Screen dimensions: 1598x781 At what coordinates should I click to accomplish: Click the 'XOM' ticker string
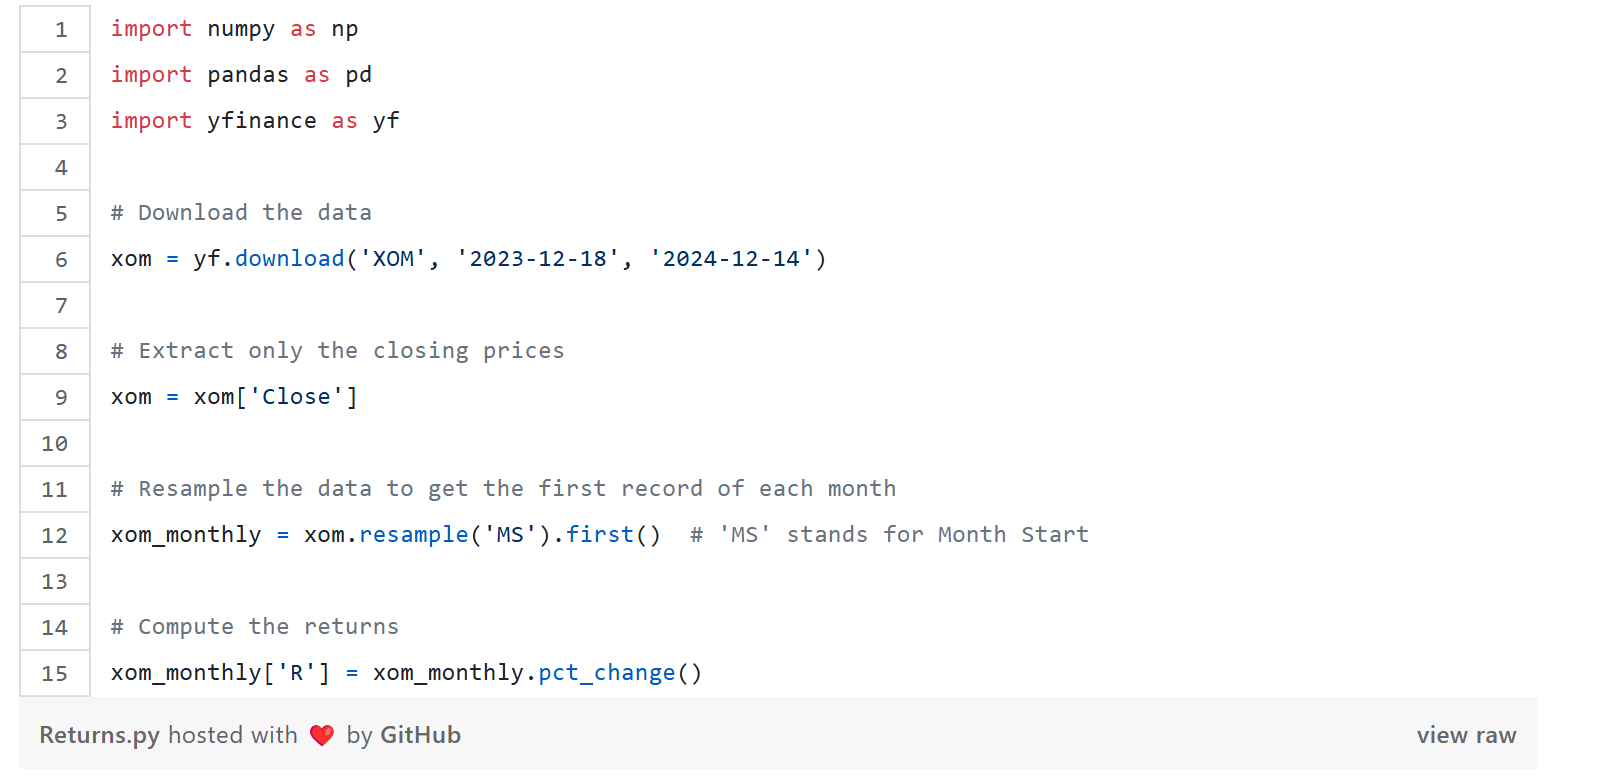coord(393,259)
